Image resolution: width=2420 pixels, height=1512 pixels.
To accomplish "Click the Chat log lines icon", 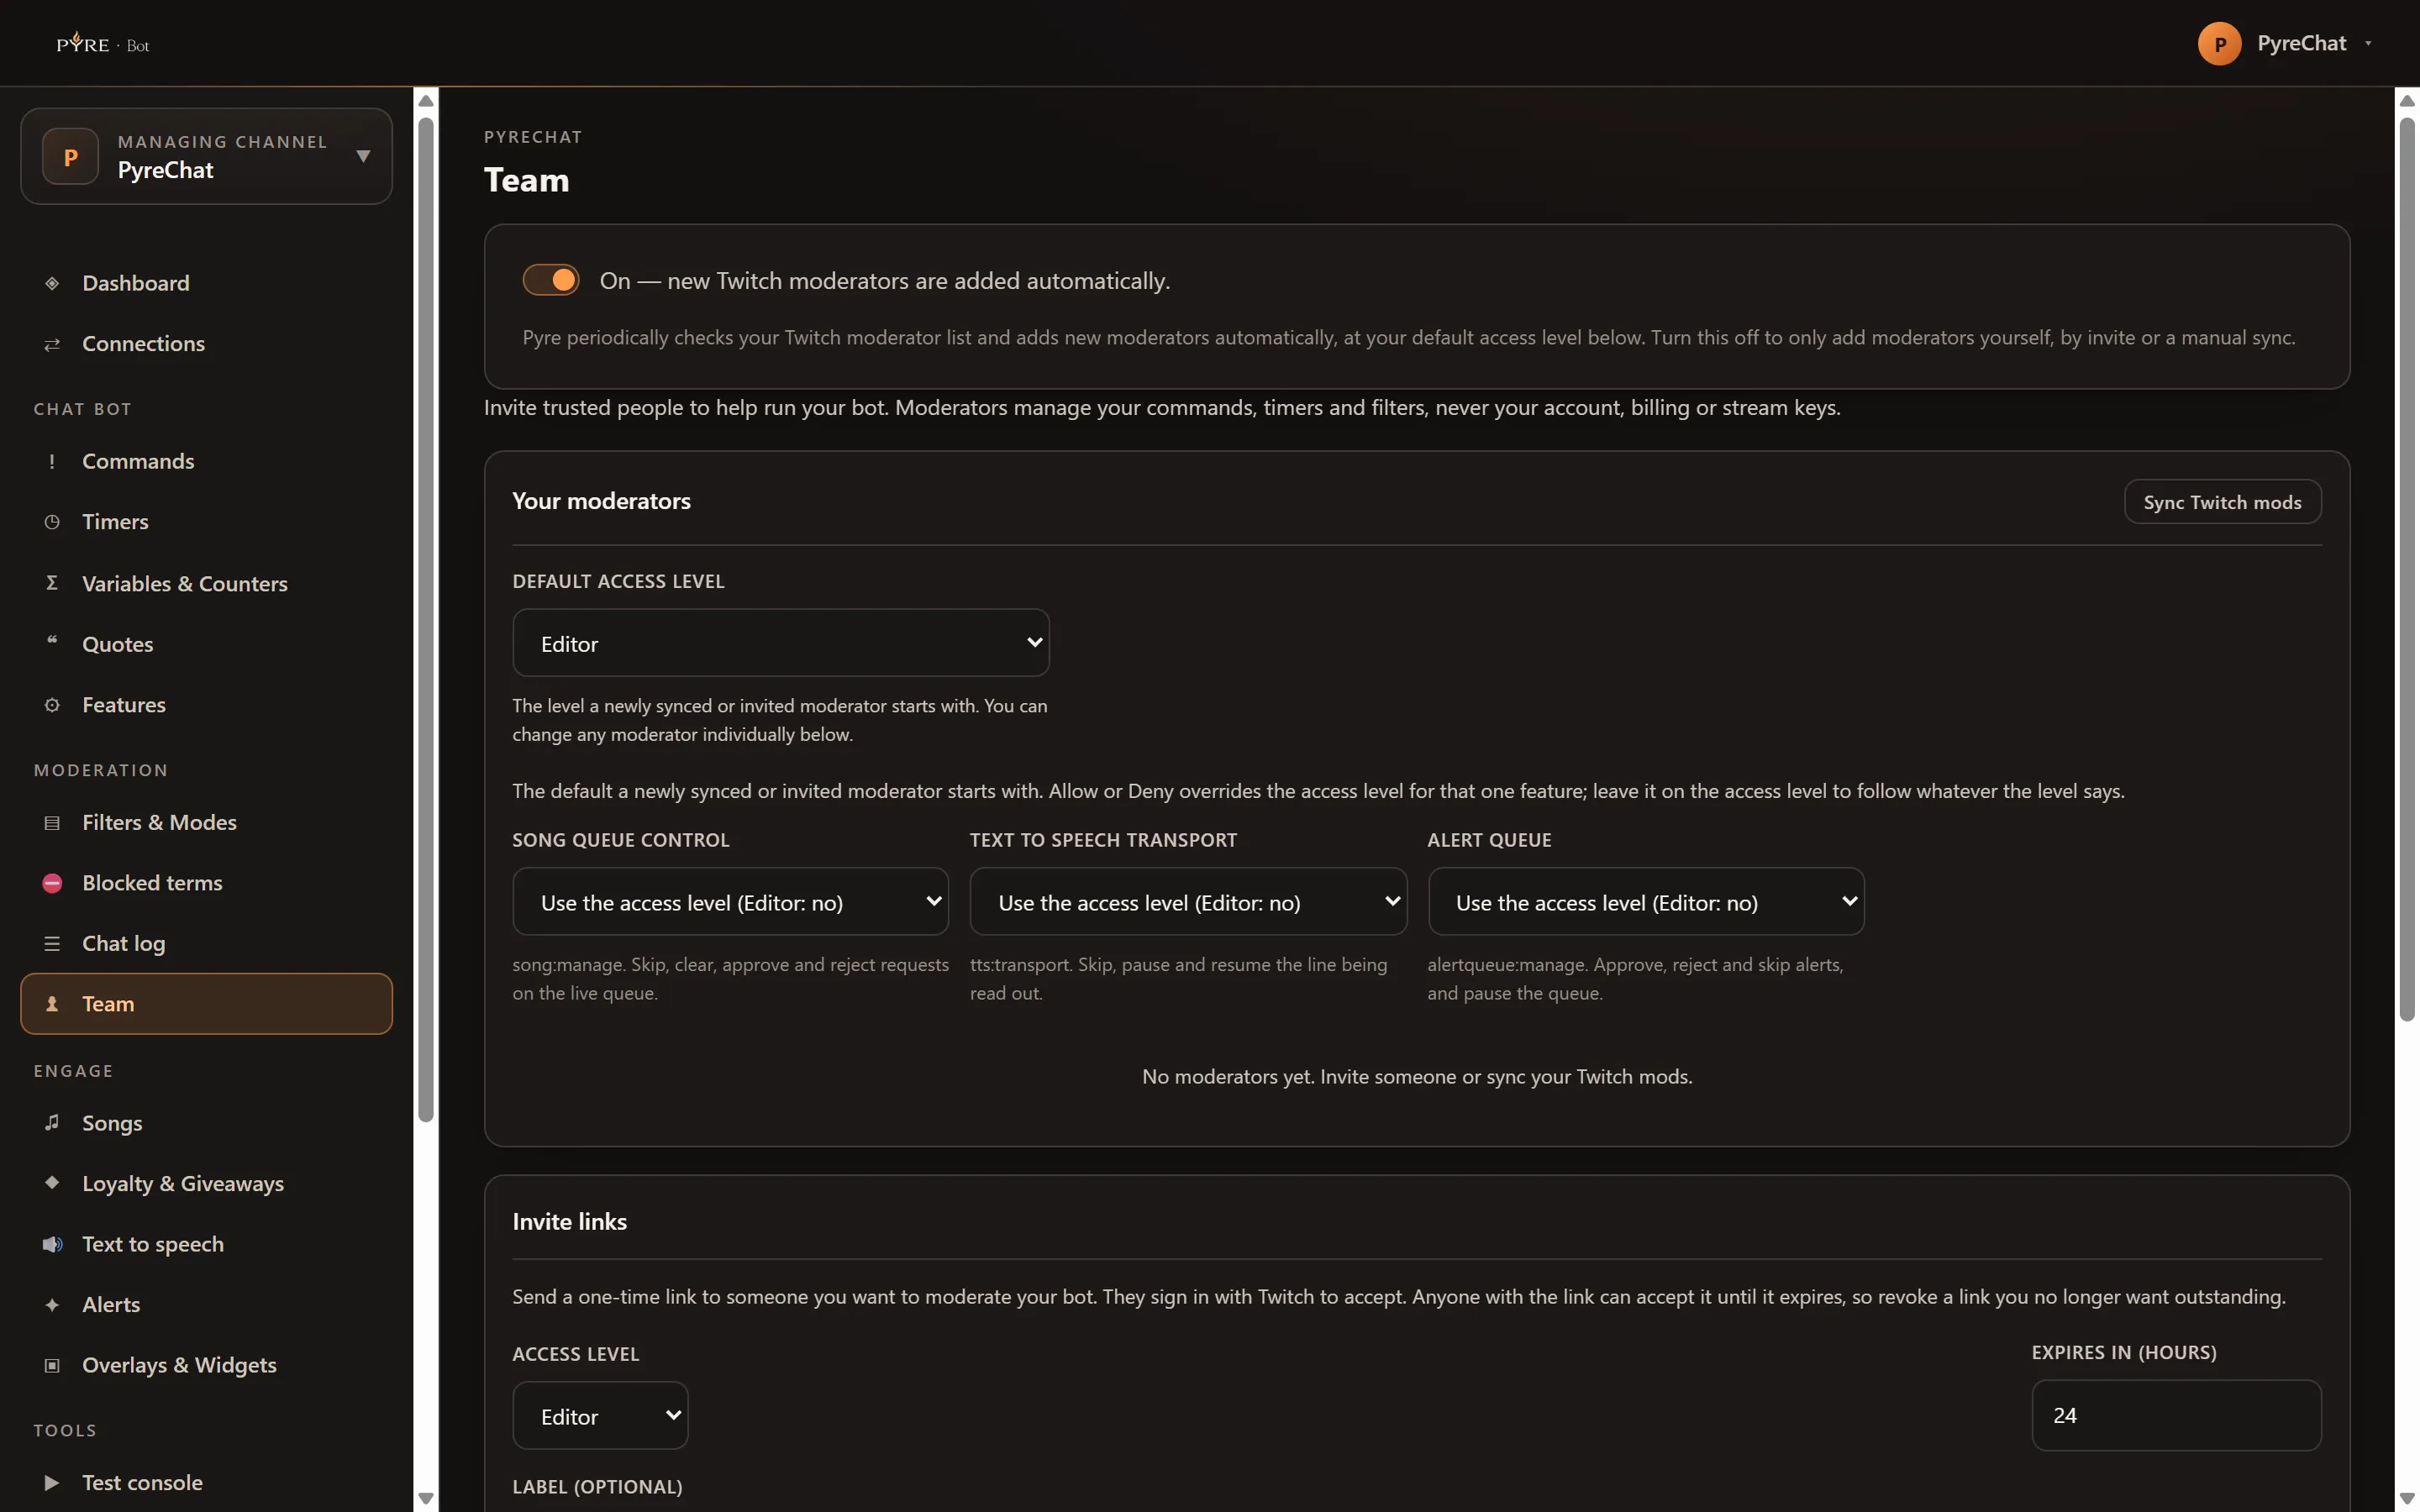I will click(x=52, y=944).
